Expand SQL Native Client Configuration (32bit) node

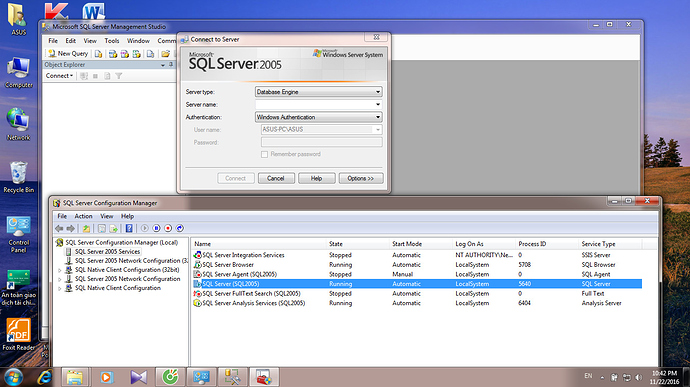click(60, 270)
